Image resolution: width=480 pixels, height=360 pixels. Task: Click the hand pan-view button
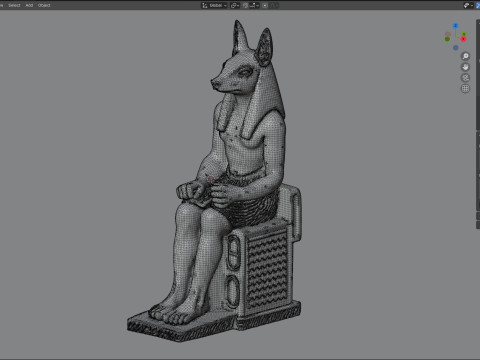(465, 67)
